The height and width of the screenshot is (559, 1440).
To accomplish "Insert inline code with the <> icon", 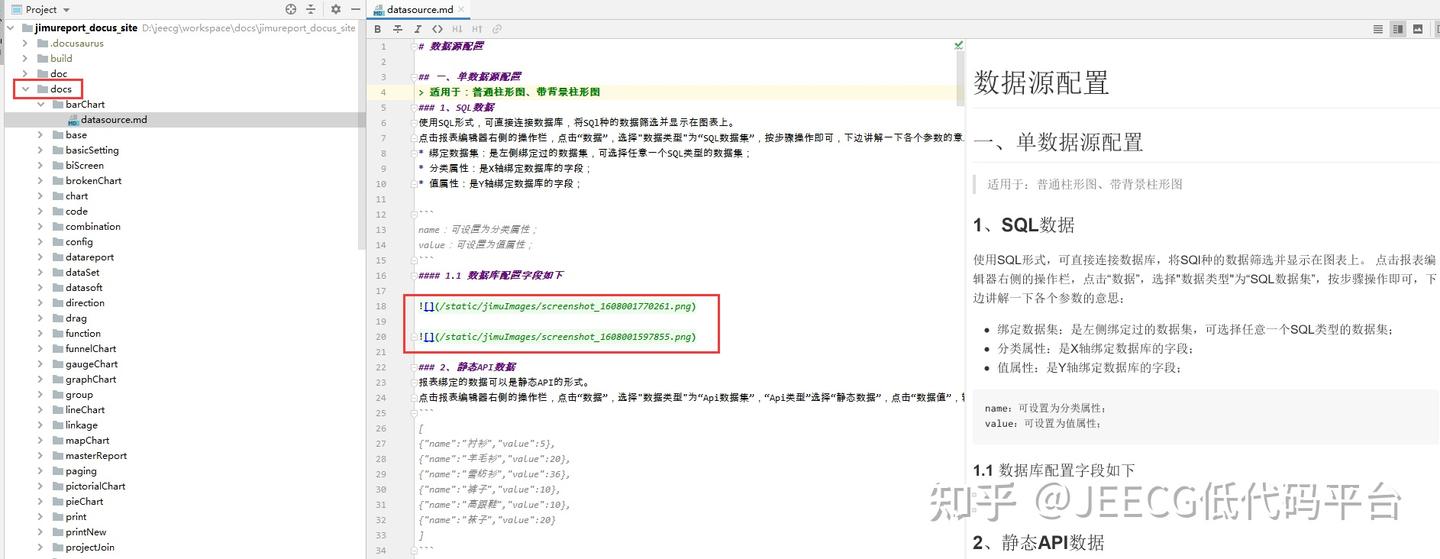I will click(x=438, y=29).
